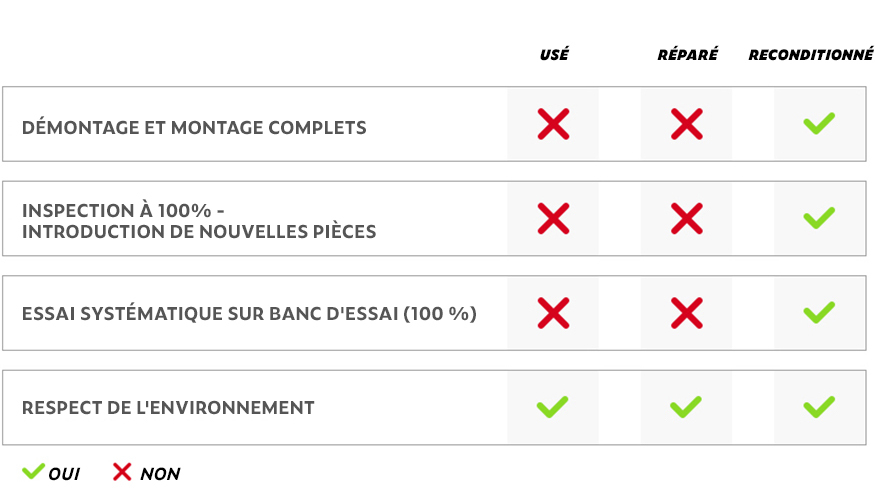The image size is (875, 500).
Task: Click red X for Usé in Inspection row
Action: click(x=553, y=218)
